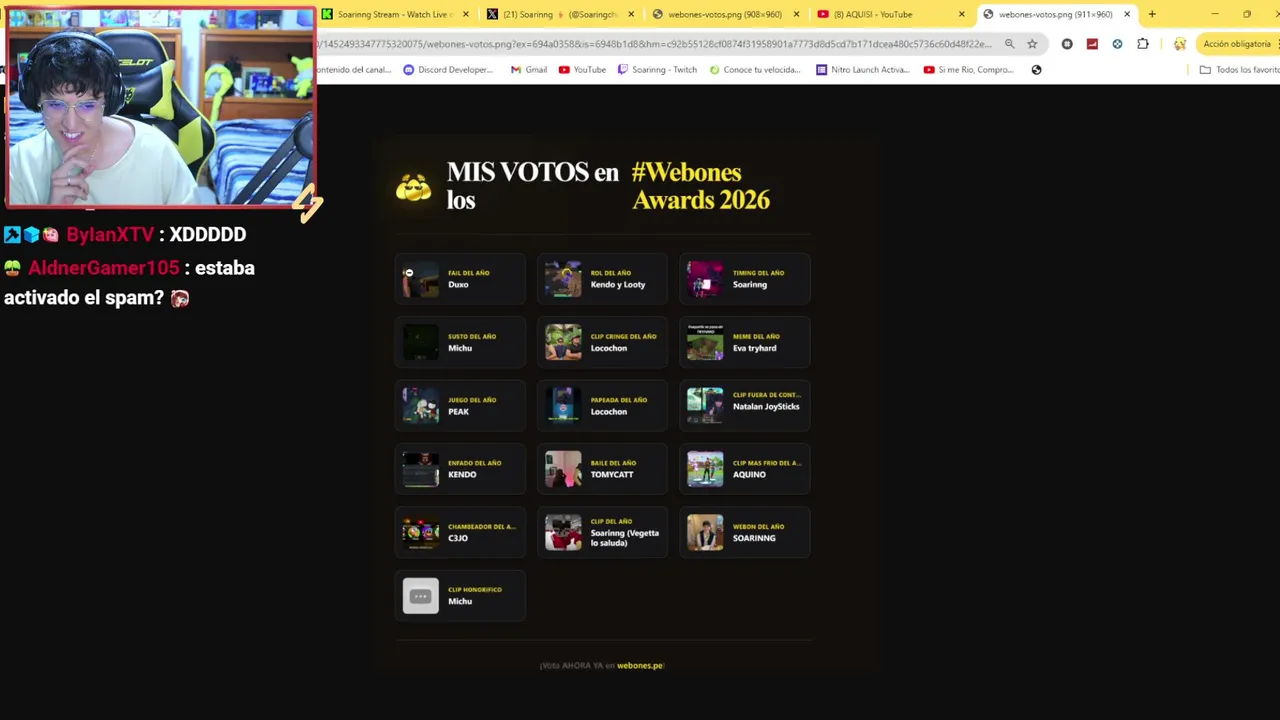1280x720 pixels.
Task: Open the Soarinng - Twitch bookmark
Action: point(657,70)
